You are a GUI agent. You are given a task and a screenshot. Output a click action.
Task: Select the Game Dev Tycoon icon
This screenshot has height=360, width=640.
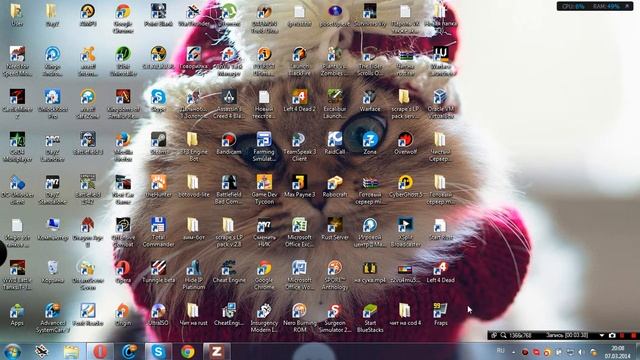pos(264,189)
